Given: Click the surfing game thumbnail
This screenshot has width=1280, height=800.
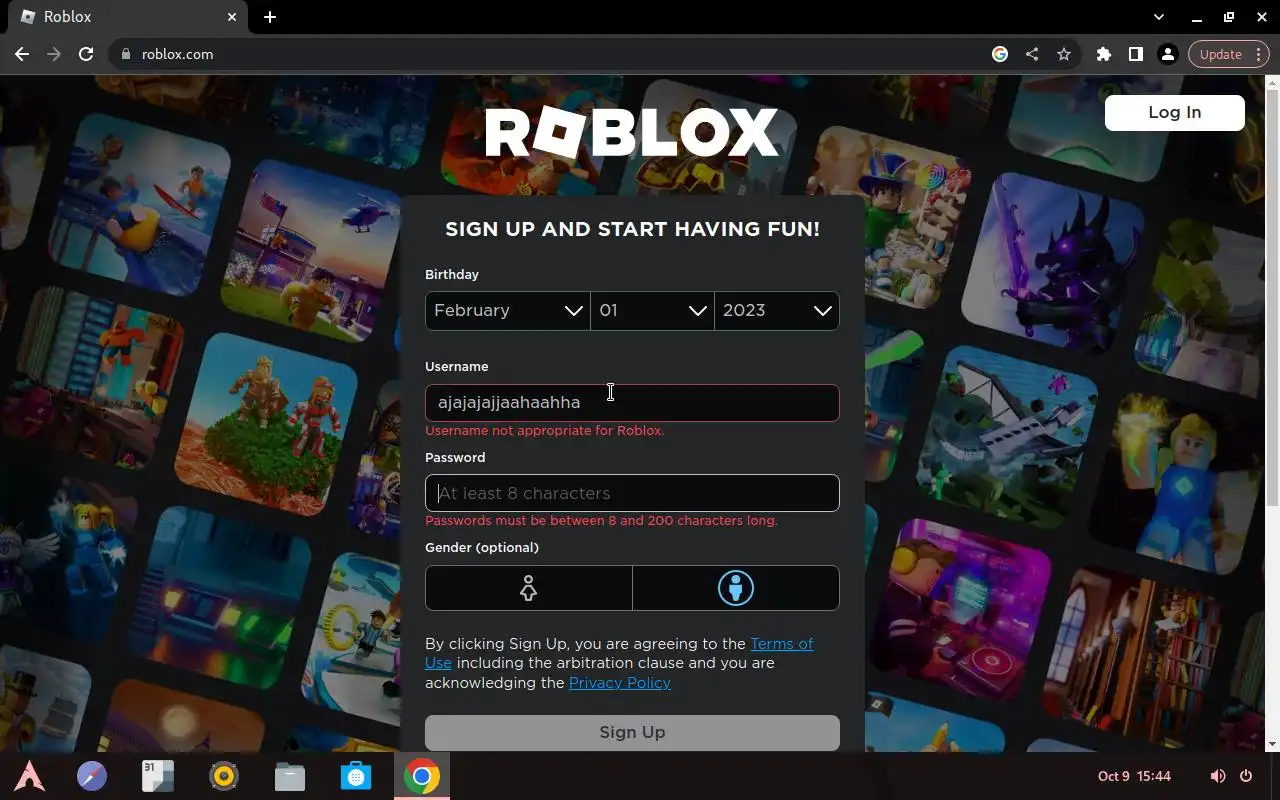Looking at the screenshot, I should (140, 205).
